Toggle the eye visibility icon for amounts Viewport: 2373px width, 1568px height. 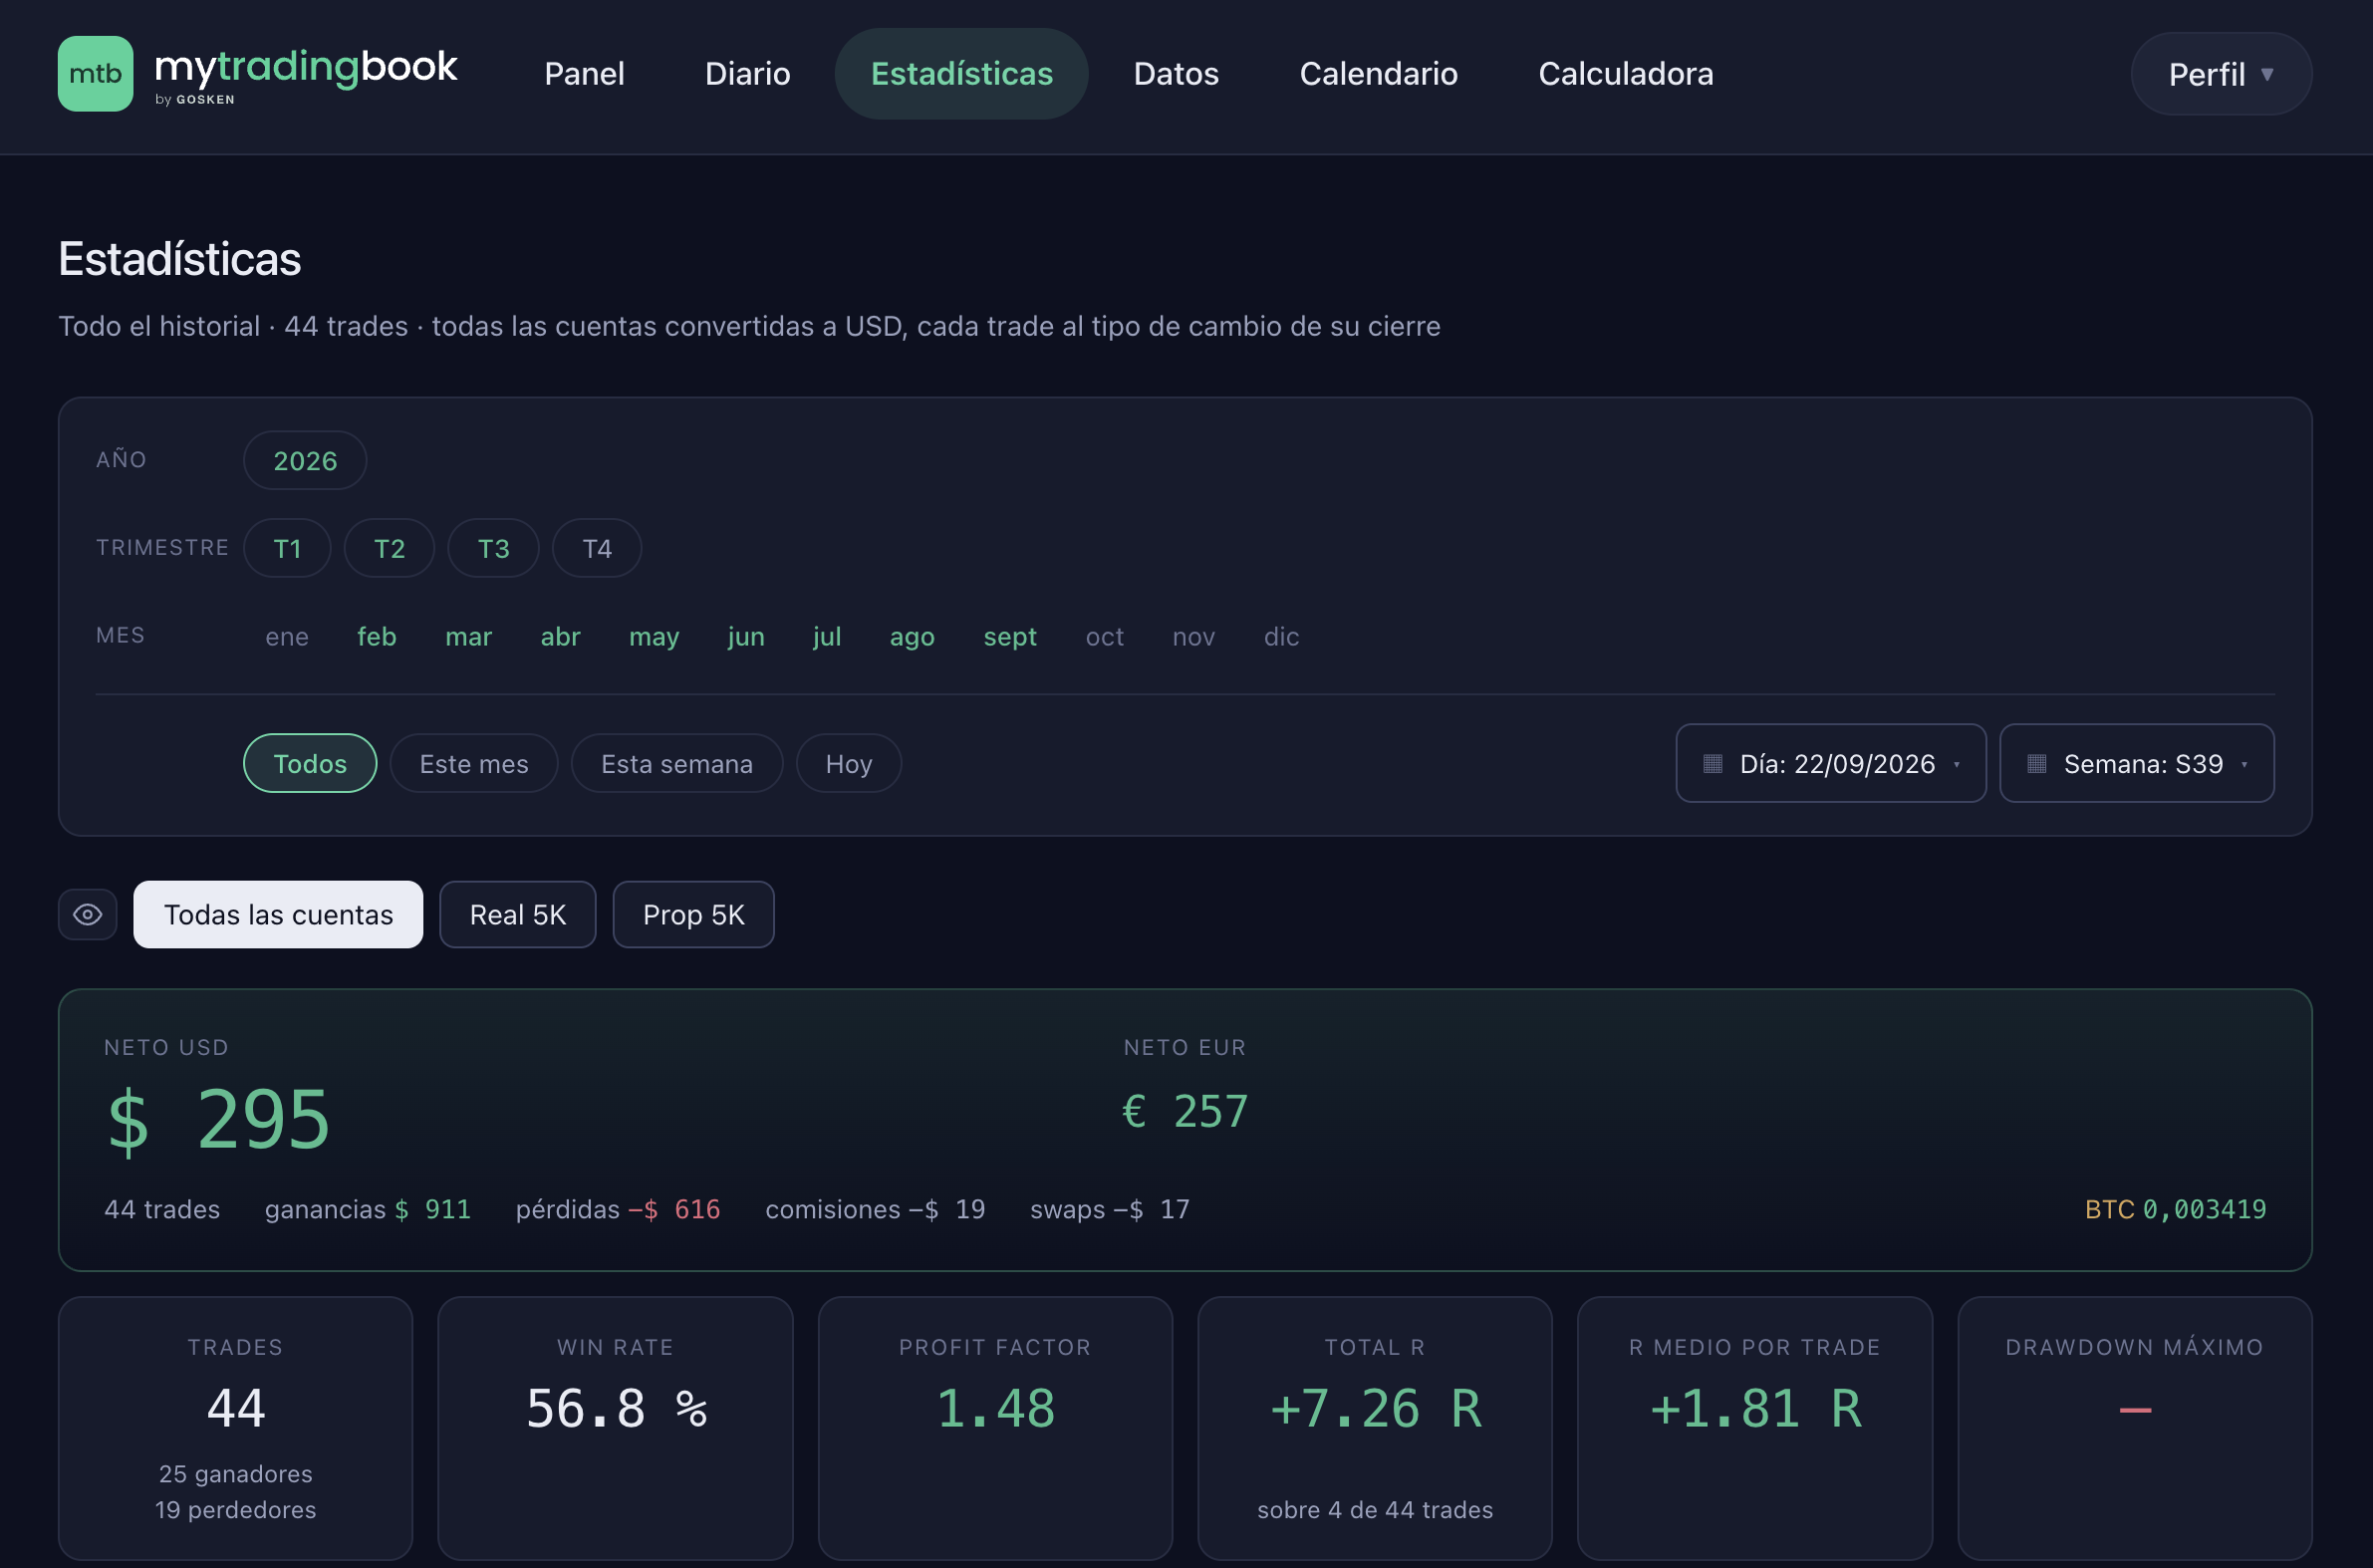coord(88,915)
